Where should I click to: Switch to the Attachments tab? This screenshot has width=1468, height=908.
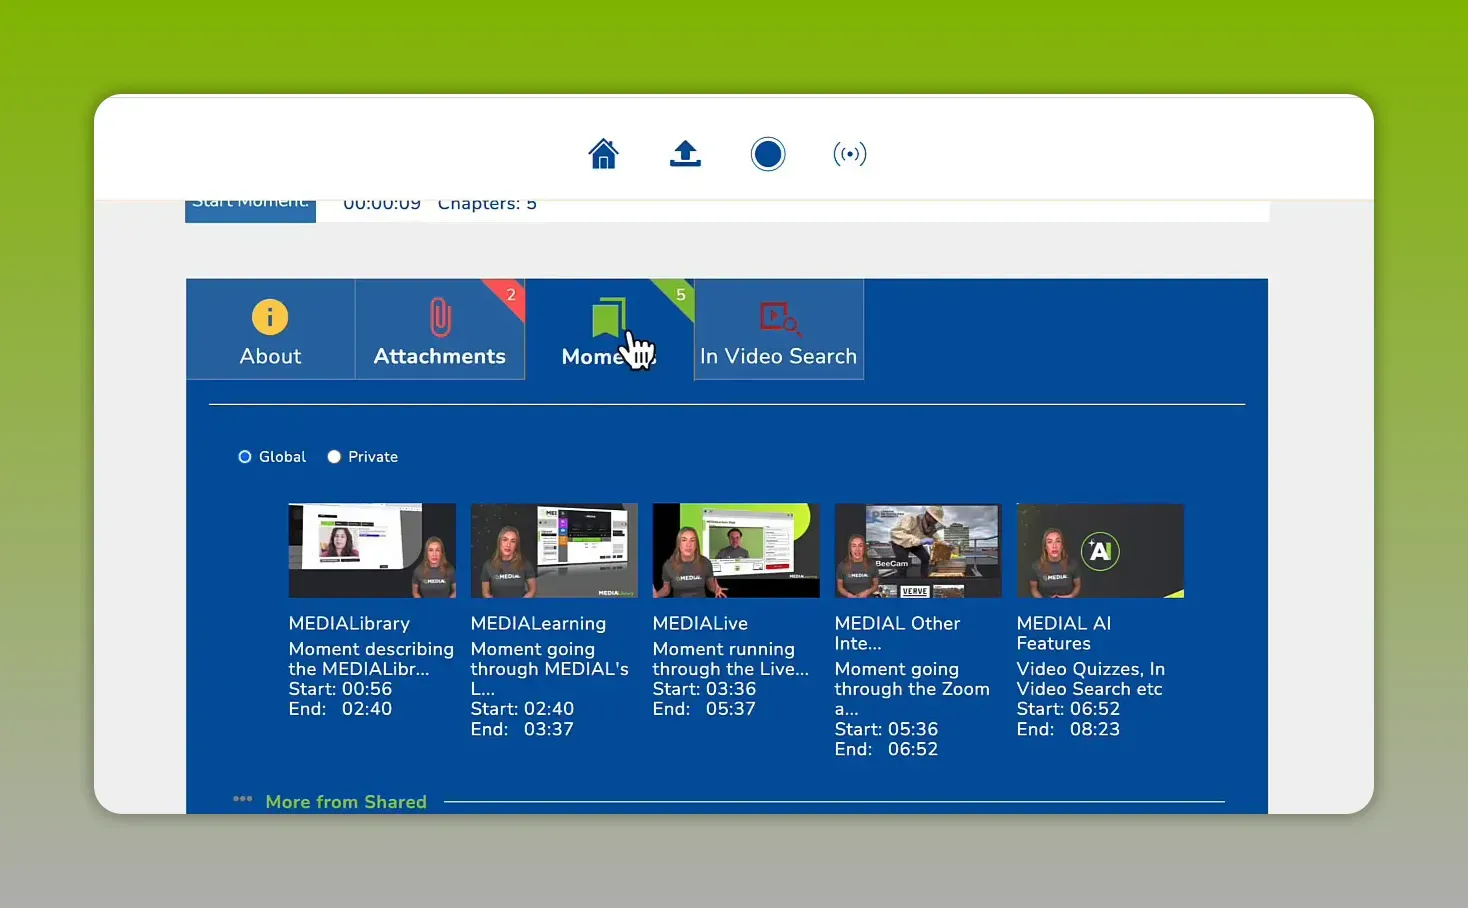[440, 329]
